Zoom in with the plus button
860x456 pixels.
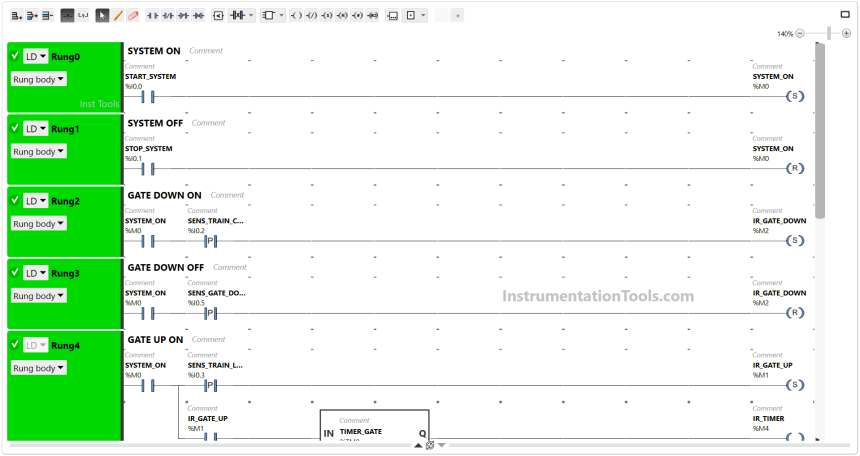pos(846,33)
